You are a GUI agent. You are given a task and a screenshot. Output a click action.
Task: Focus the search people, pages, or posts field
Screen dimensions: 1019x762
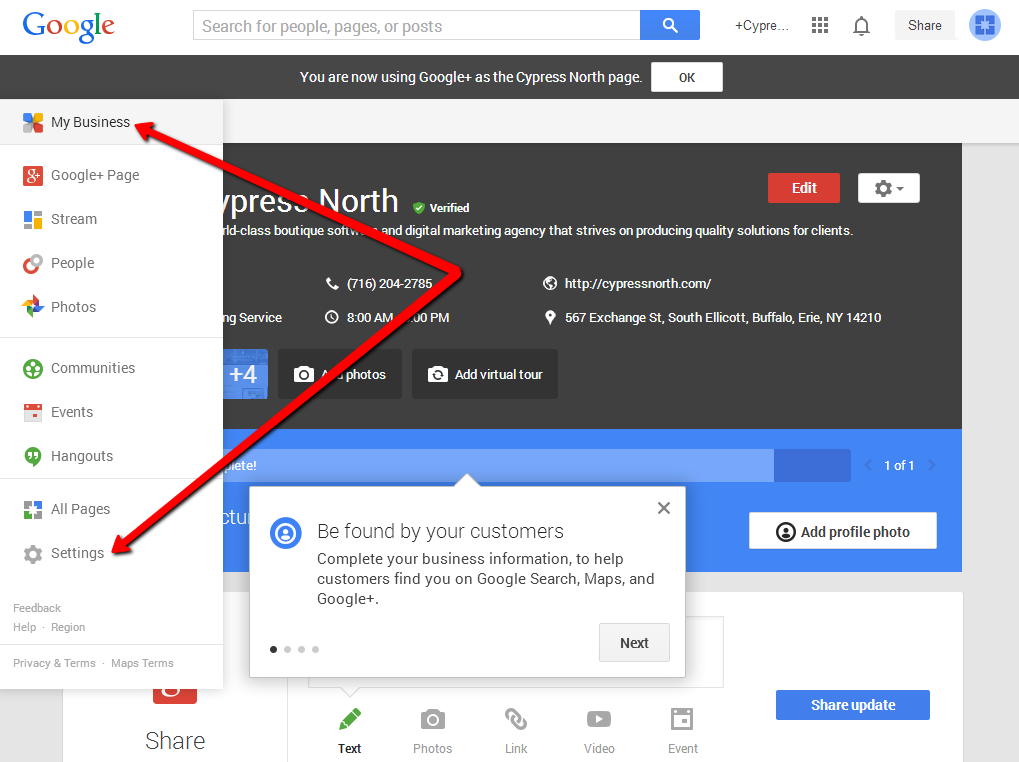point(417,25)
